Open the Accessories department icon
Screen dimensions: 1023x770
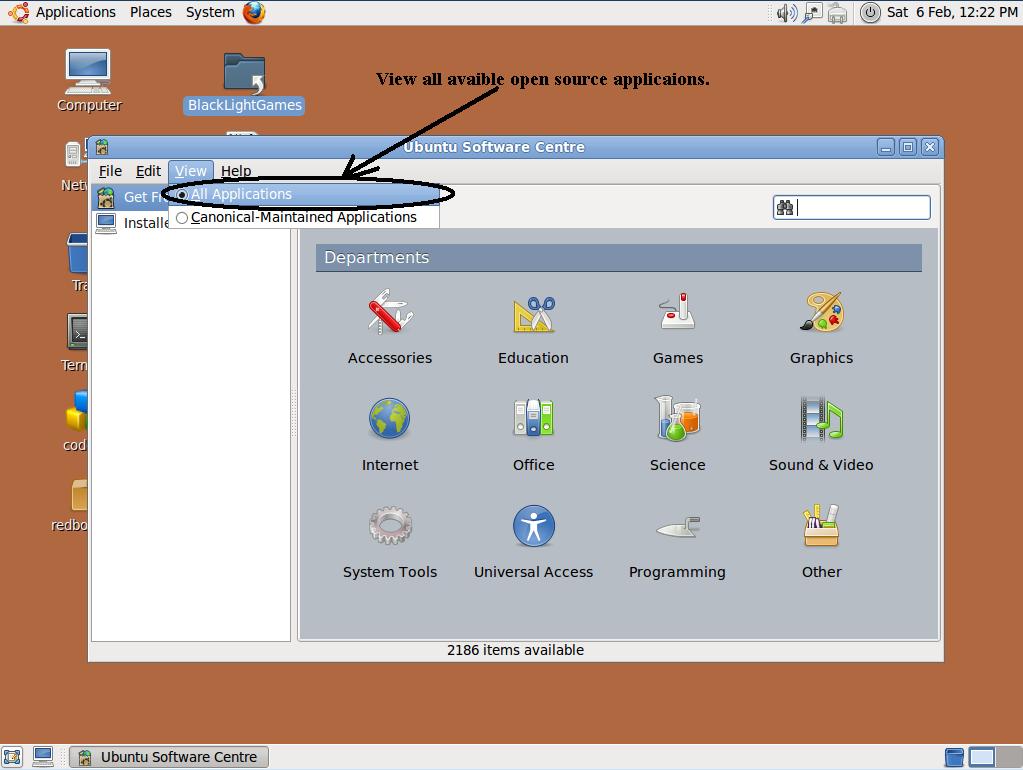coord(390,312)
